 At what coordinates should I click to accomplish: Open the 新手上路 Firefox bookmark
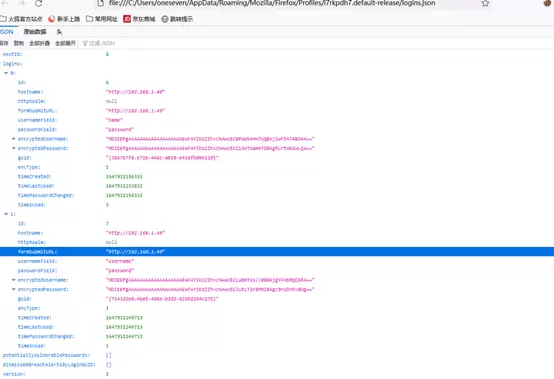coord(64,19)
